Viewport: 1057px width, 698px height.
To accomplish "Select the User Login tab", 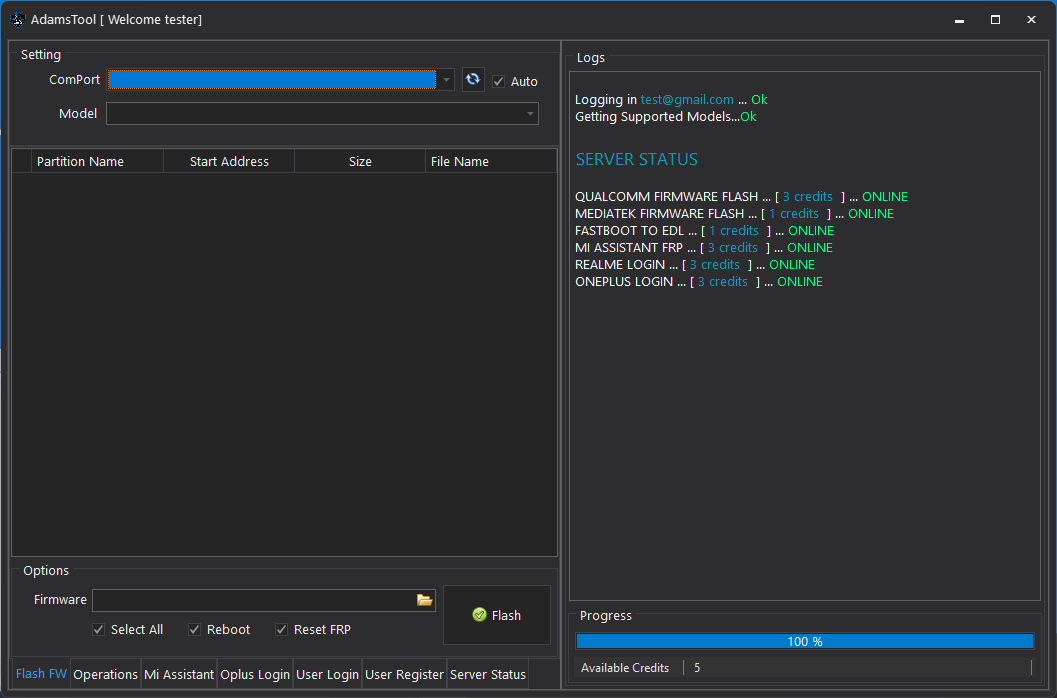I will click(x=327, y=674).
